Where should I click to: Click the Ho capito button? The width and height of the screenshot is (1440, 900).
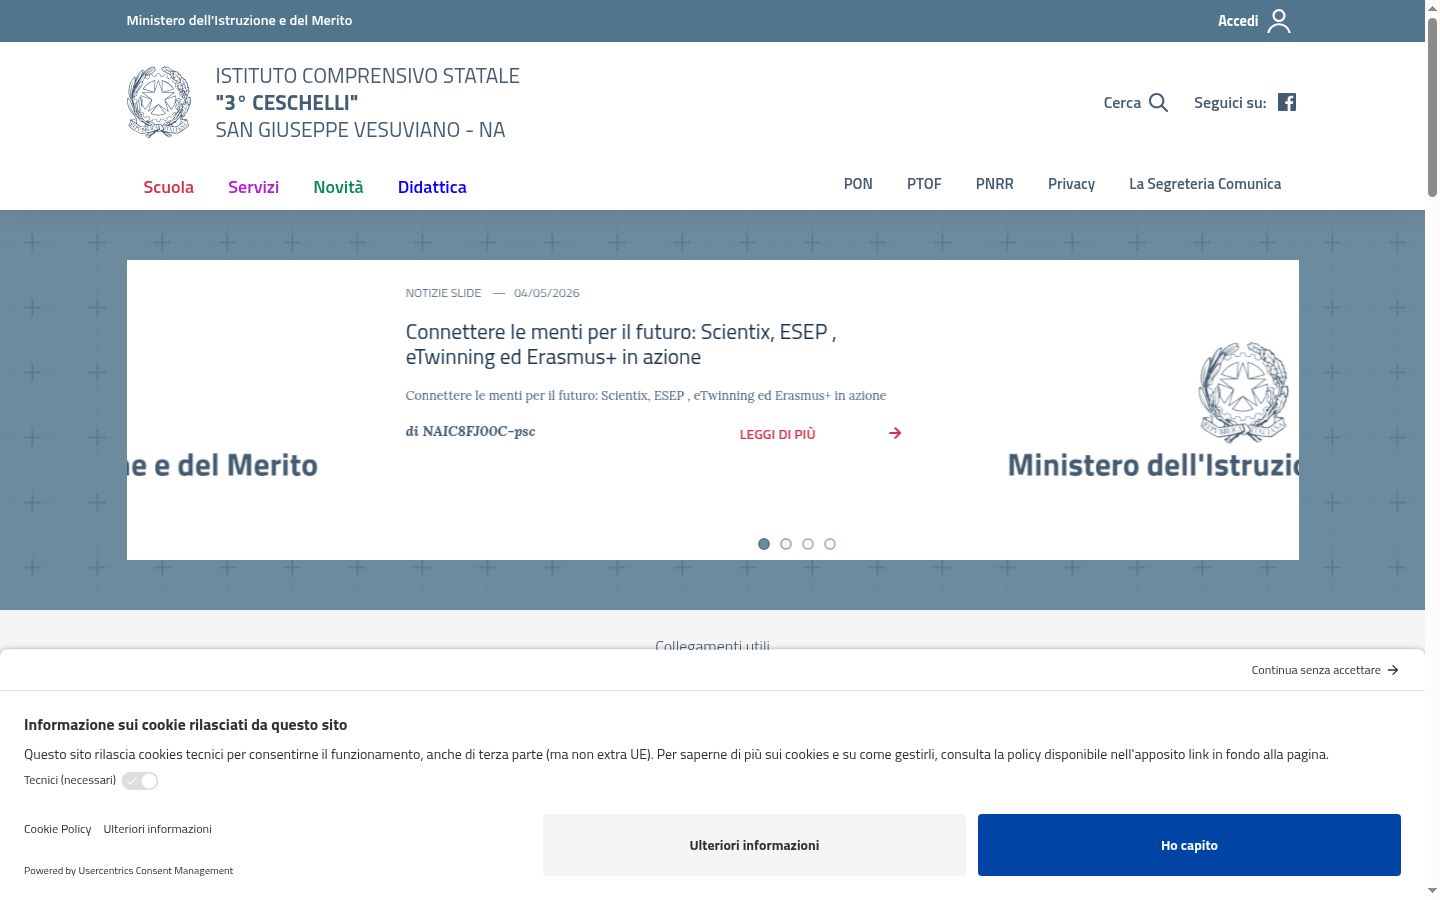(x=1189, y=845)
